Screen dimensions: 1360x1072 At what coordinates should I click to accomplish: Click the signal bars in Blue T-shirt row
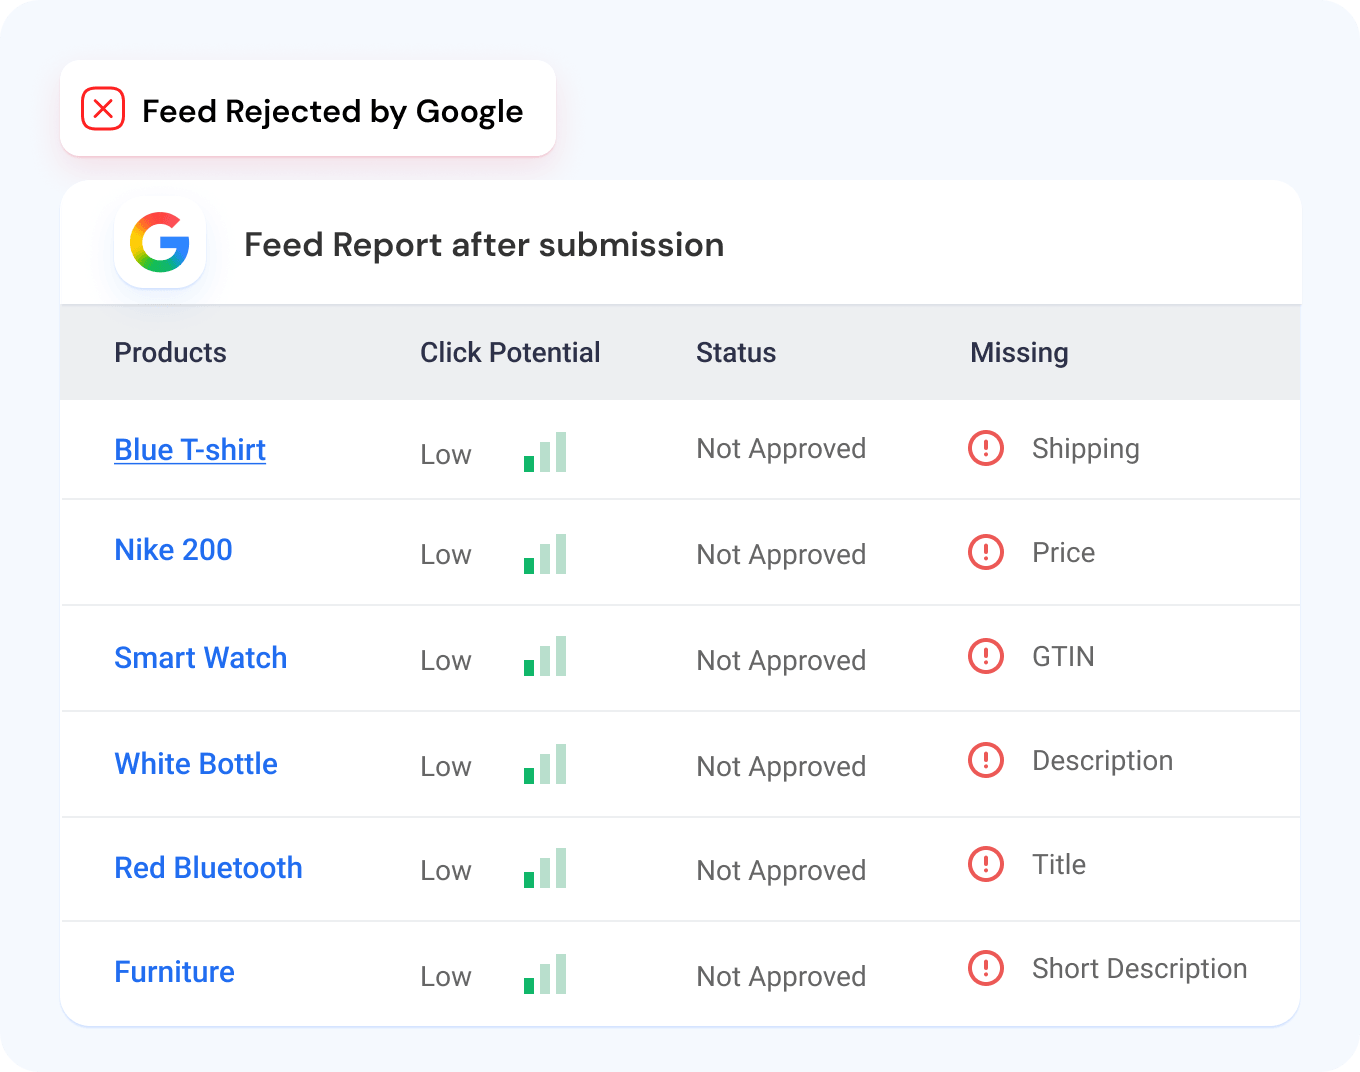pyautogui.click(x=545, y=452)
